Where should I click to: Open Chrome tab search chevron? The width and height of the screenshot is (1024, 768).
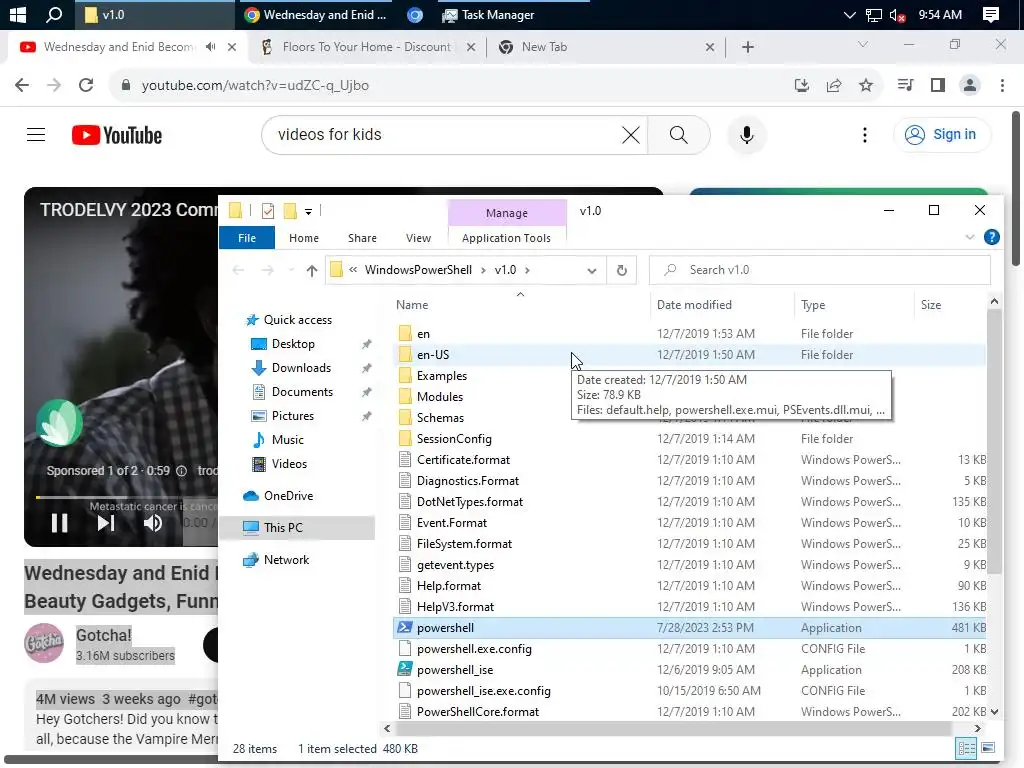click(x=863, y=44)
